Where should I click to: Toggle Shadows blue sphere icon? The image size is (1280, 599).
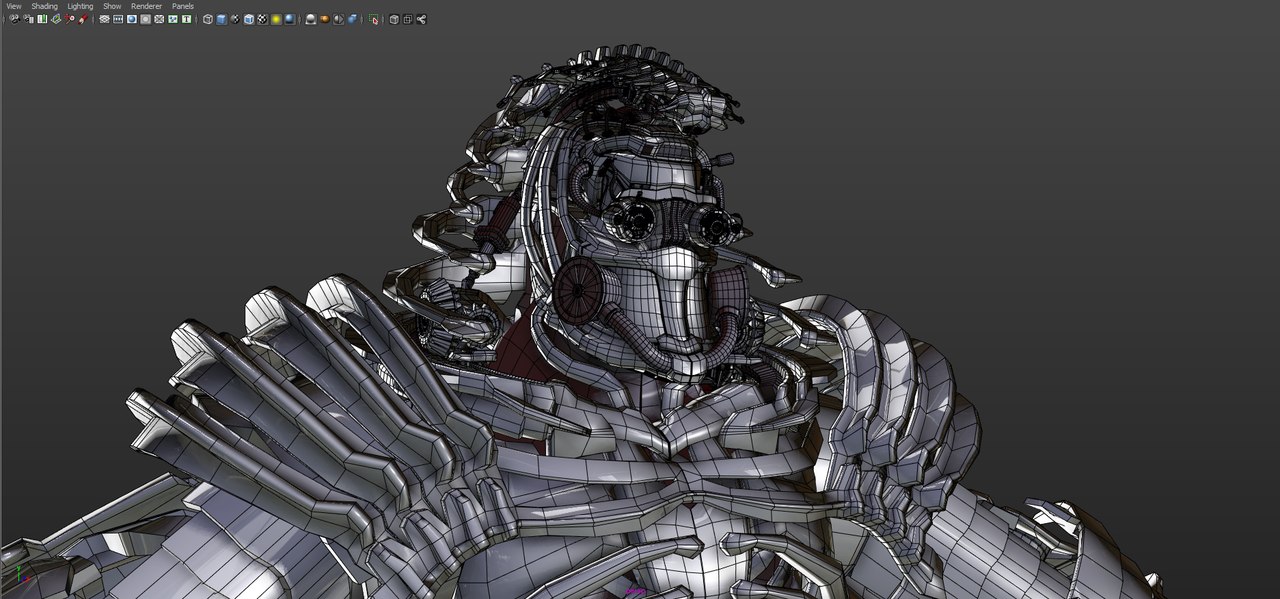tap(290, 19)
